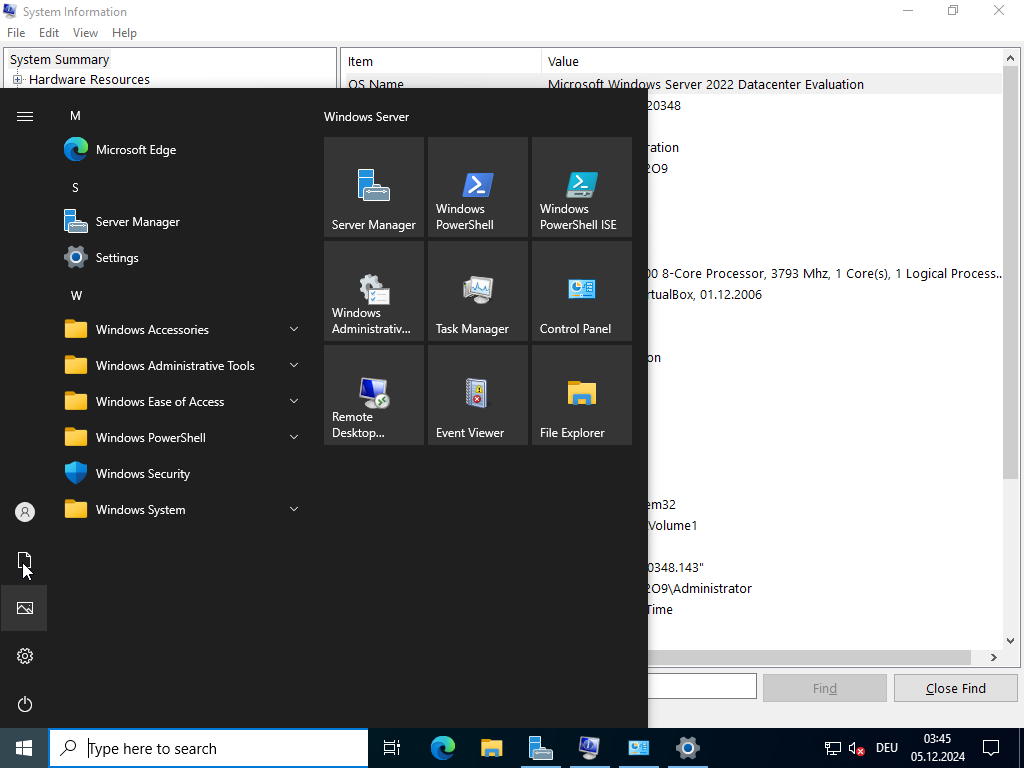Open Server Manager from the app list
The image size is (1024, 768).
183,221
